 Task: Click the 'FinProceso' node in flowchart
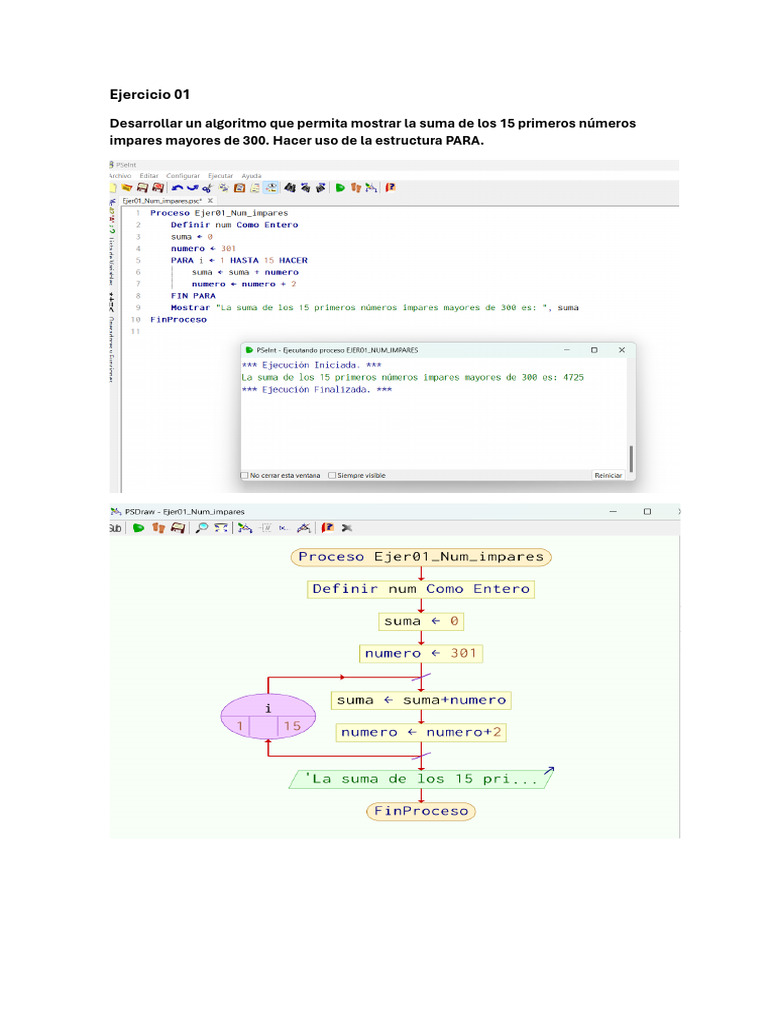[x=421, y=811]
